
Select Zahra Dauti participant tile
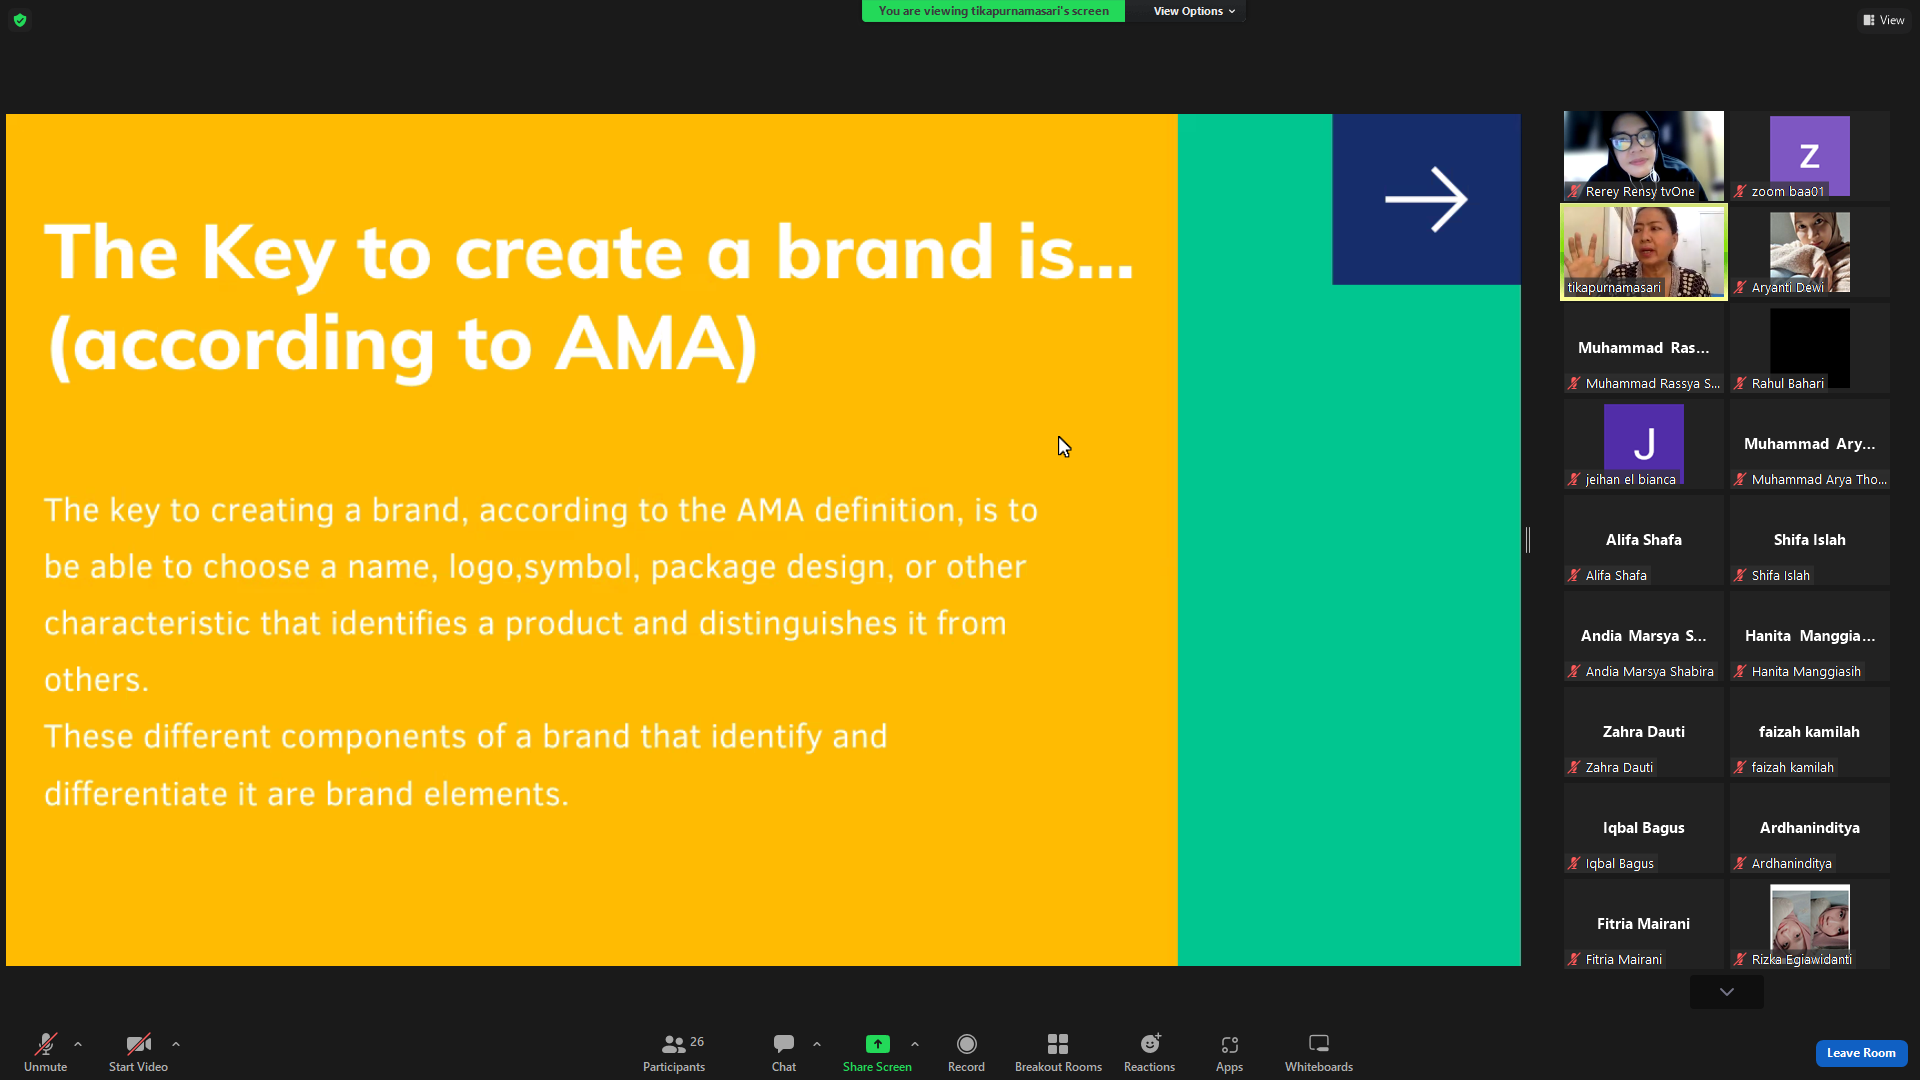[x=1644, y=732]
